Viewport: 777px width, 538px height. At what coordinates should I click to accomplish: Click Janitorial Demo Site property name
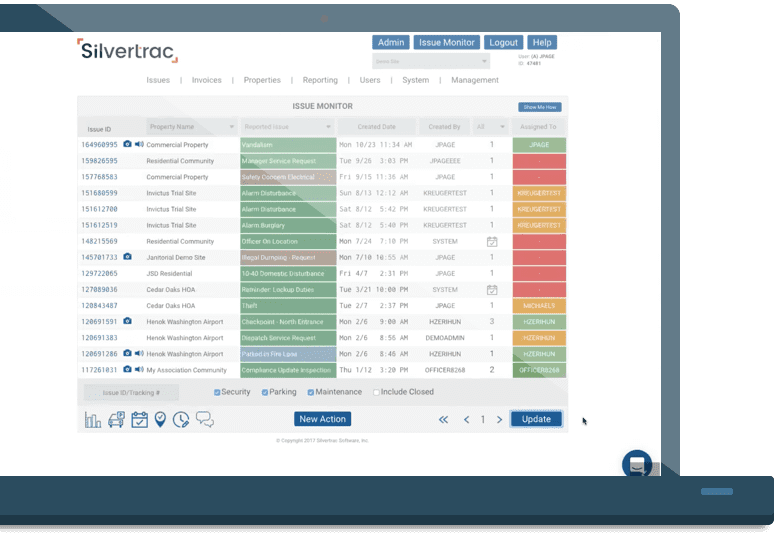click(176, 258)
